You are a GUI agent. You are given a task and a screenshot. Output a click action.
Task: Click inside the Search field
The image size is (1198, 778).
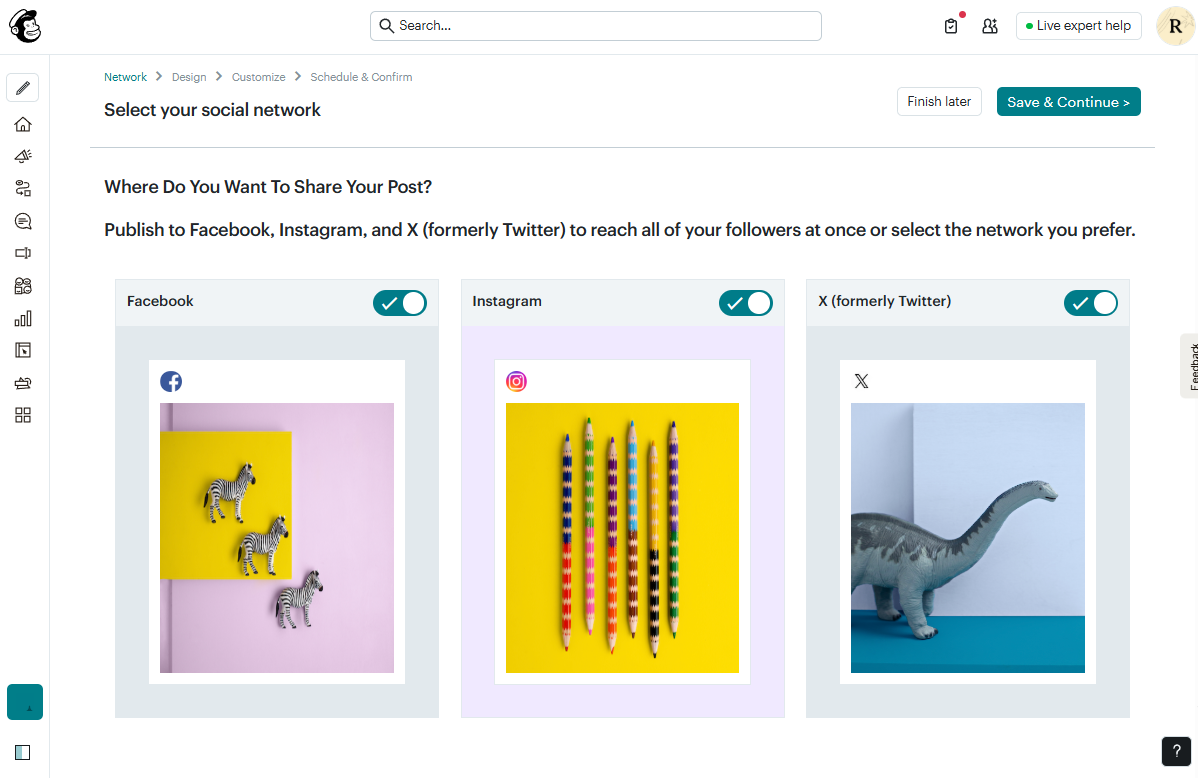595,25
